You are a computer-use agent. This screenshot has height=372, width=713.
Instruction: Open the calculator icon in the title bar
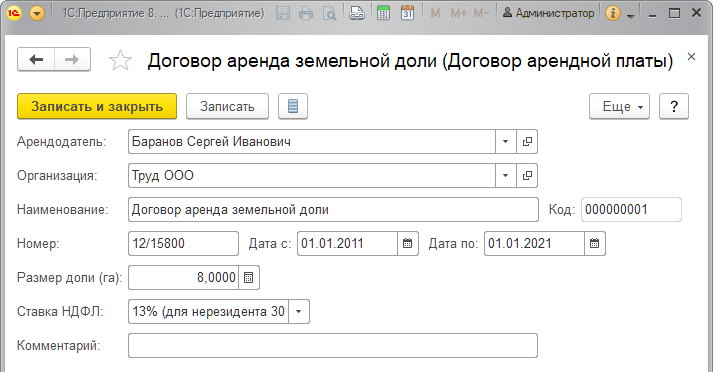point(383,13)
